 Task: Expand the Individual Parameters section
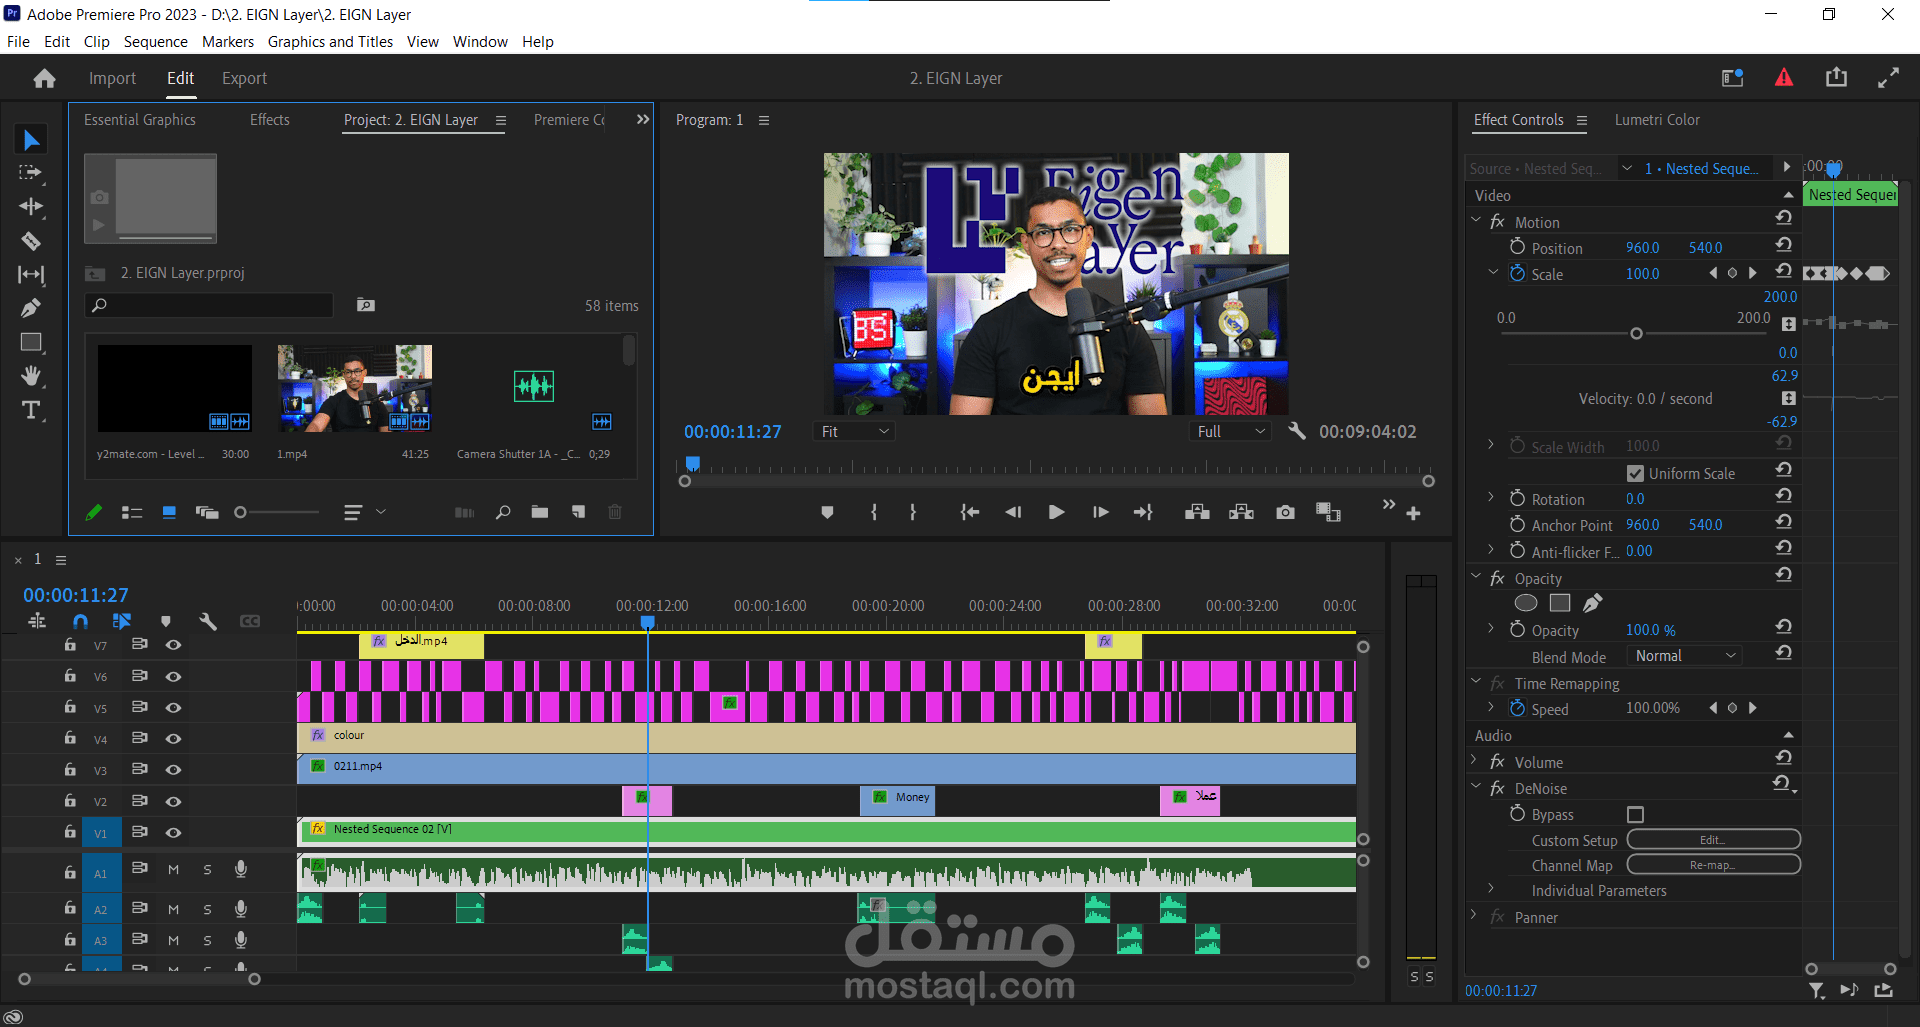pos(1490,889)
